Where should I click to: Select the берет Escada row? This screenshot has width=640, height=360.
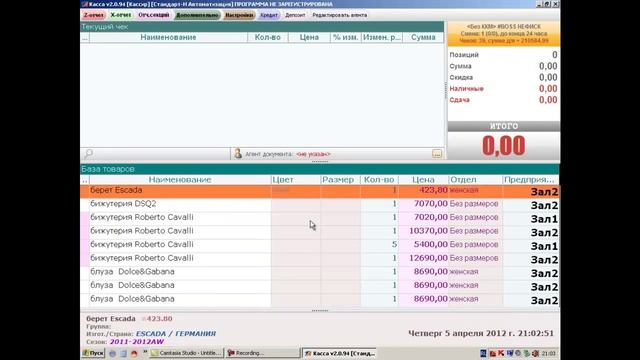tap(320, 191)
